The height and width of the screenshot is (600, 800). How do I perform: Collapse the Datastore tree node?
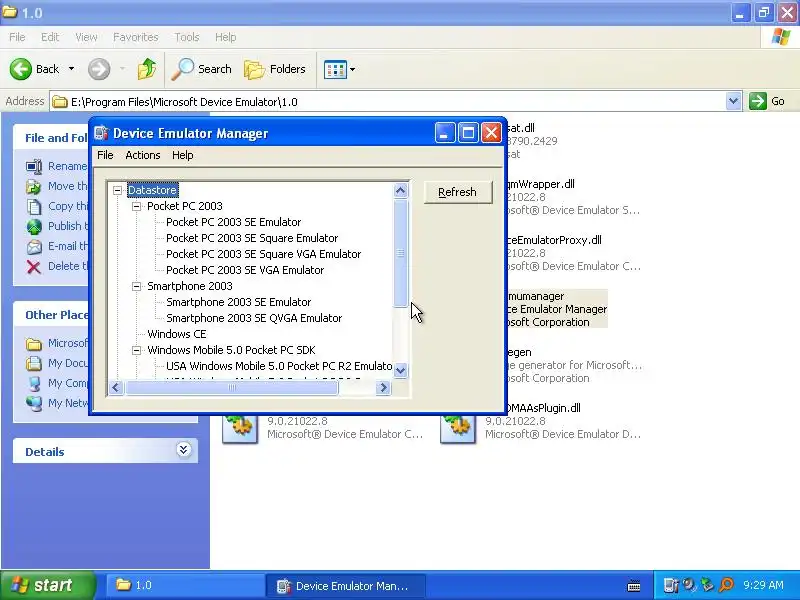click(x=117, y=190)
